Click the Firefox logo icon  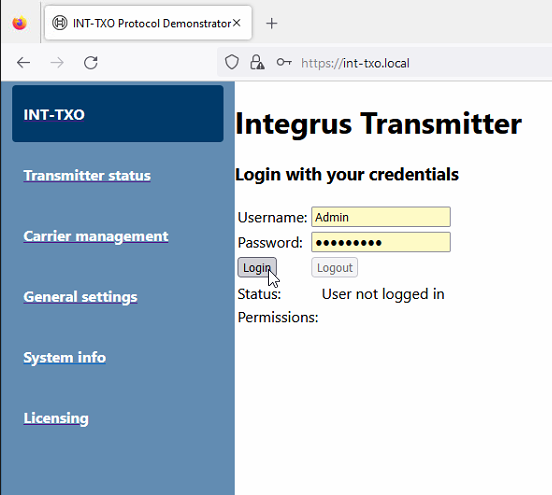19,23
